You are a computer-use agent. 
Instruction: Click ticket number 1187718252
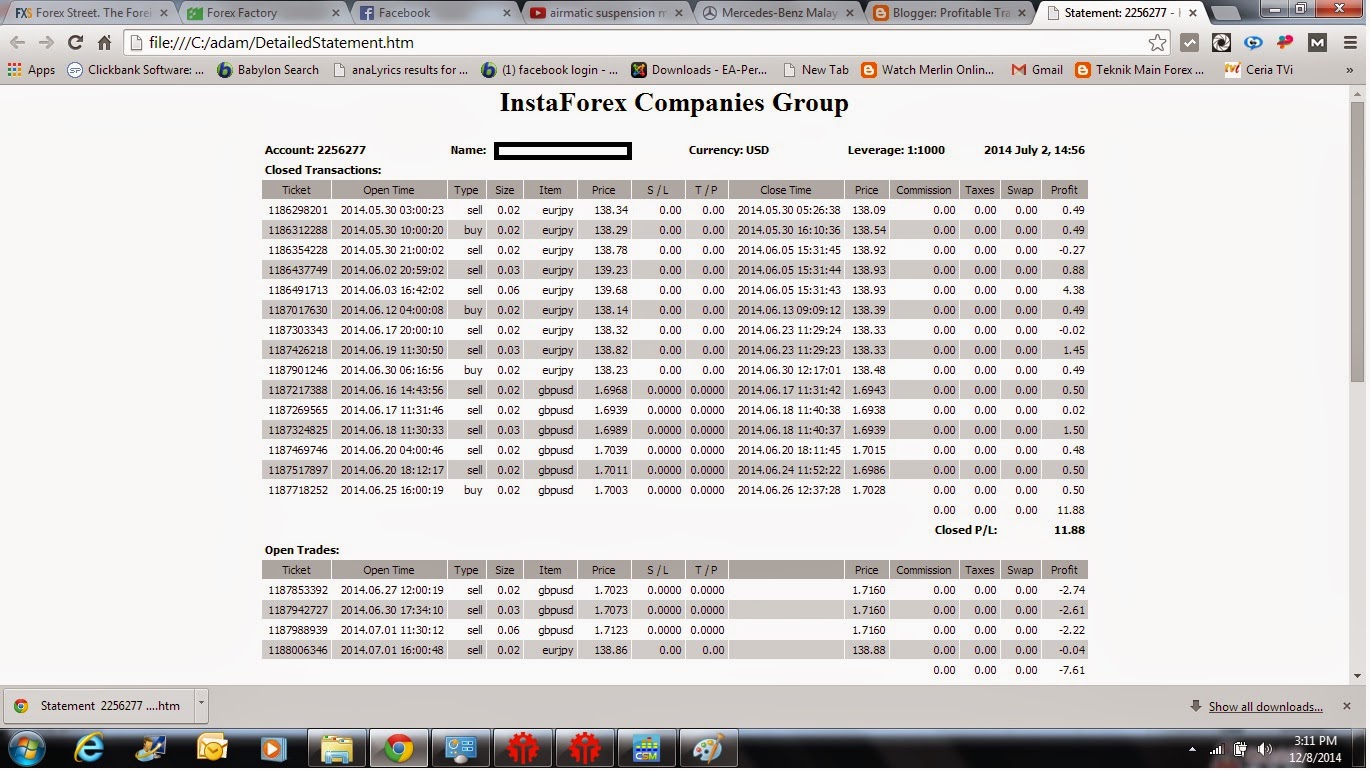(297, 490)
